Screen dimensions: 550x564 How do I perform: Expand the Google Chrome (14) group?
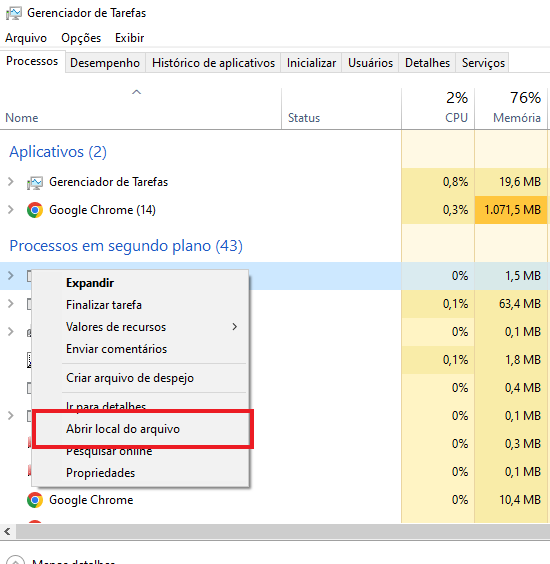click(x=11, y=209)
